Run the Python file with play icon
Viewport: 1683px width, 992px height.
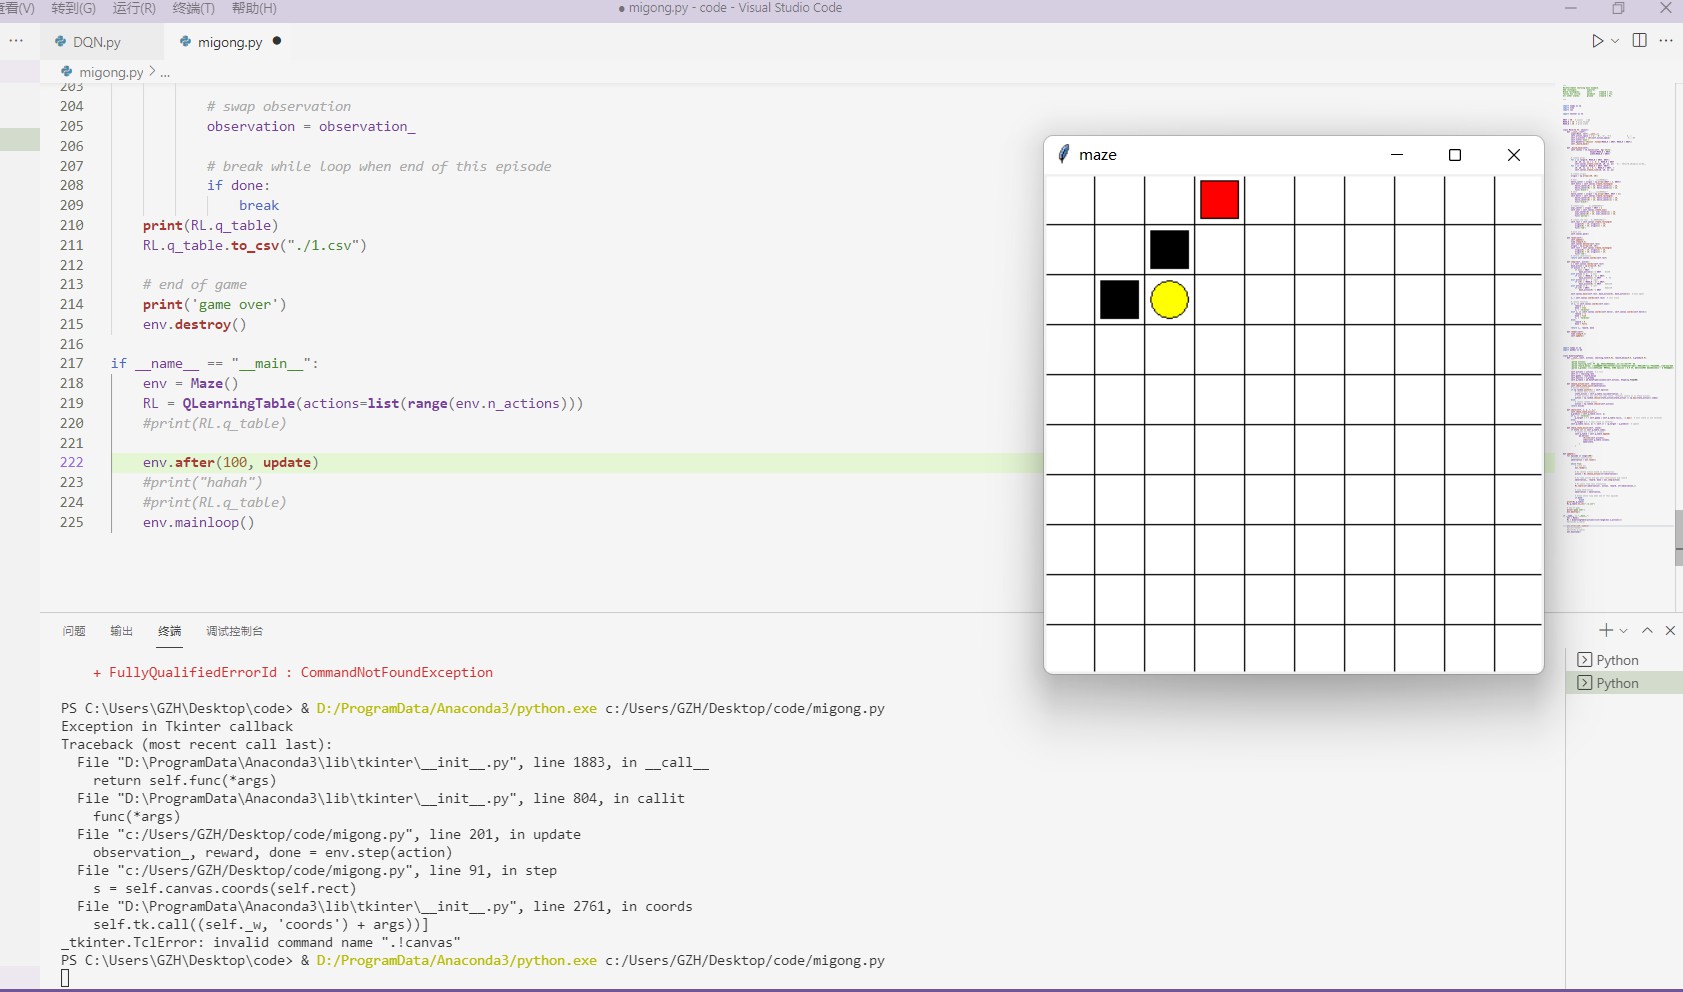(1597, 41)
